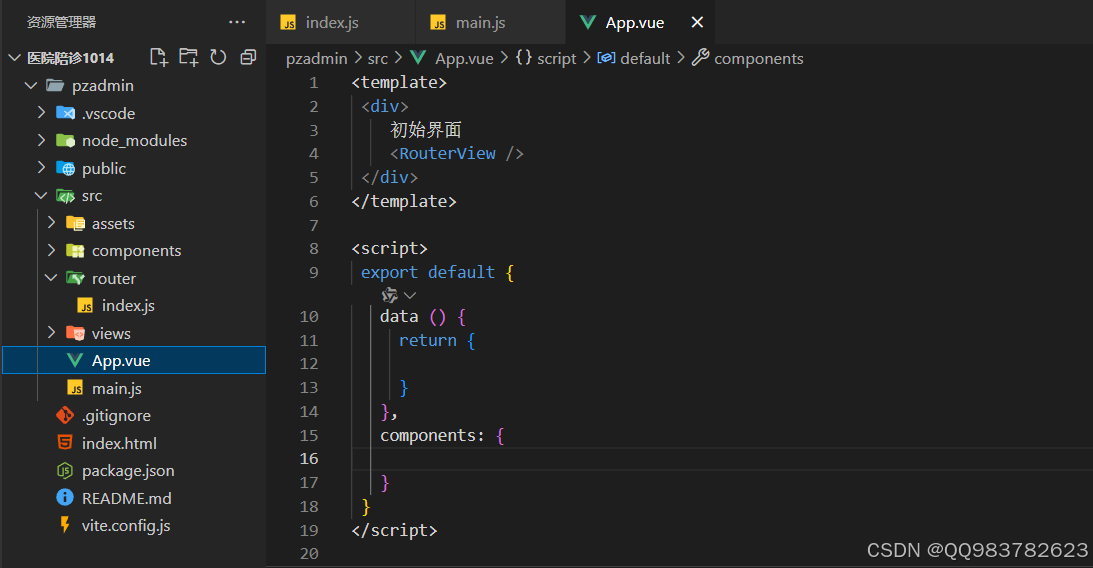Click the New File icon in explorer header
The image size is (1093, 568).
tap(159, 57)
